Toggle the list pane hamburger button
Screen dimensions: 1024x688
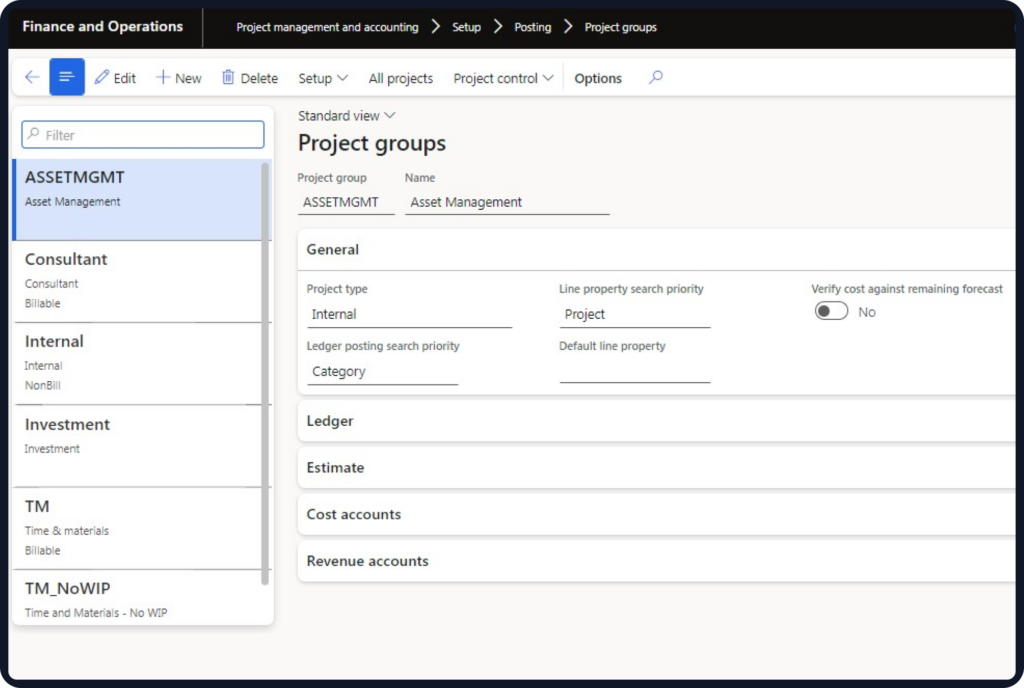67,77
